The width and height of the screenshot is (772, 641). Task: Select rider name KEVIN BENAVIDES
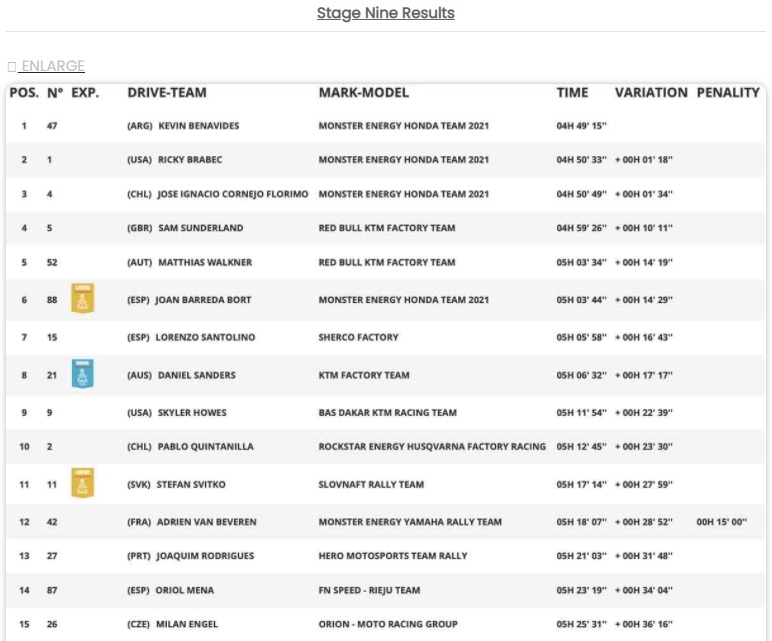(199, 126)
